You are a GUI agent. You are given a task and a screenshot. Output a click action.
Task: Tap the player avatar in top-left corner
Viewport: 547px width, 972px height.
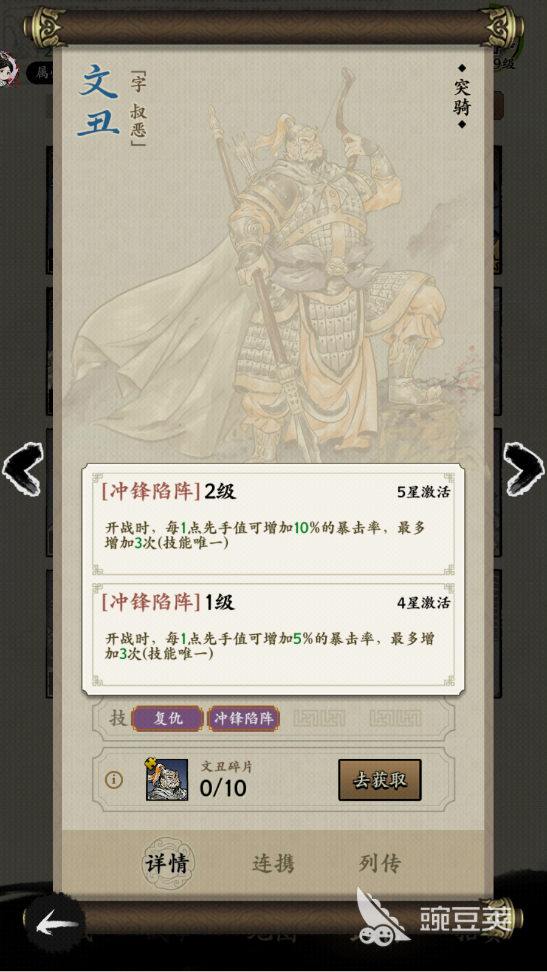coord(9,70)
